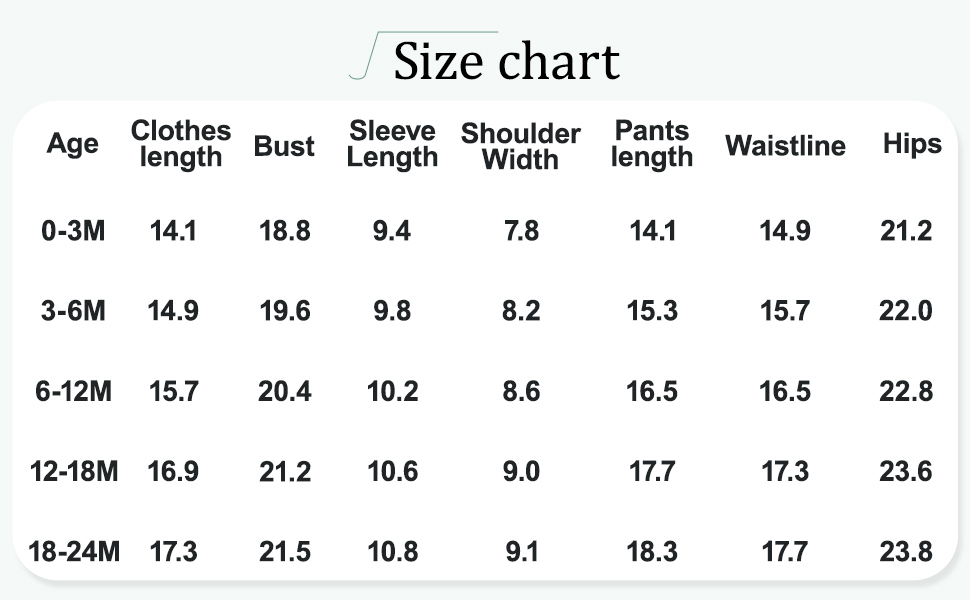
Task: Select the Shoulder Width header
Action: (x=520, y=146)
